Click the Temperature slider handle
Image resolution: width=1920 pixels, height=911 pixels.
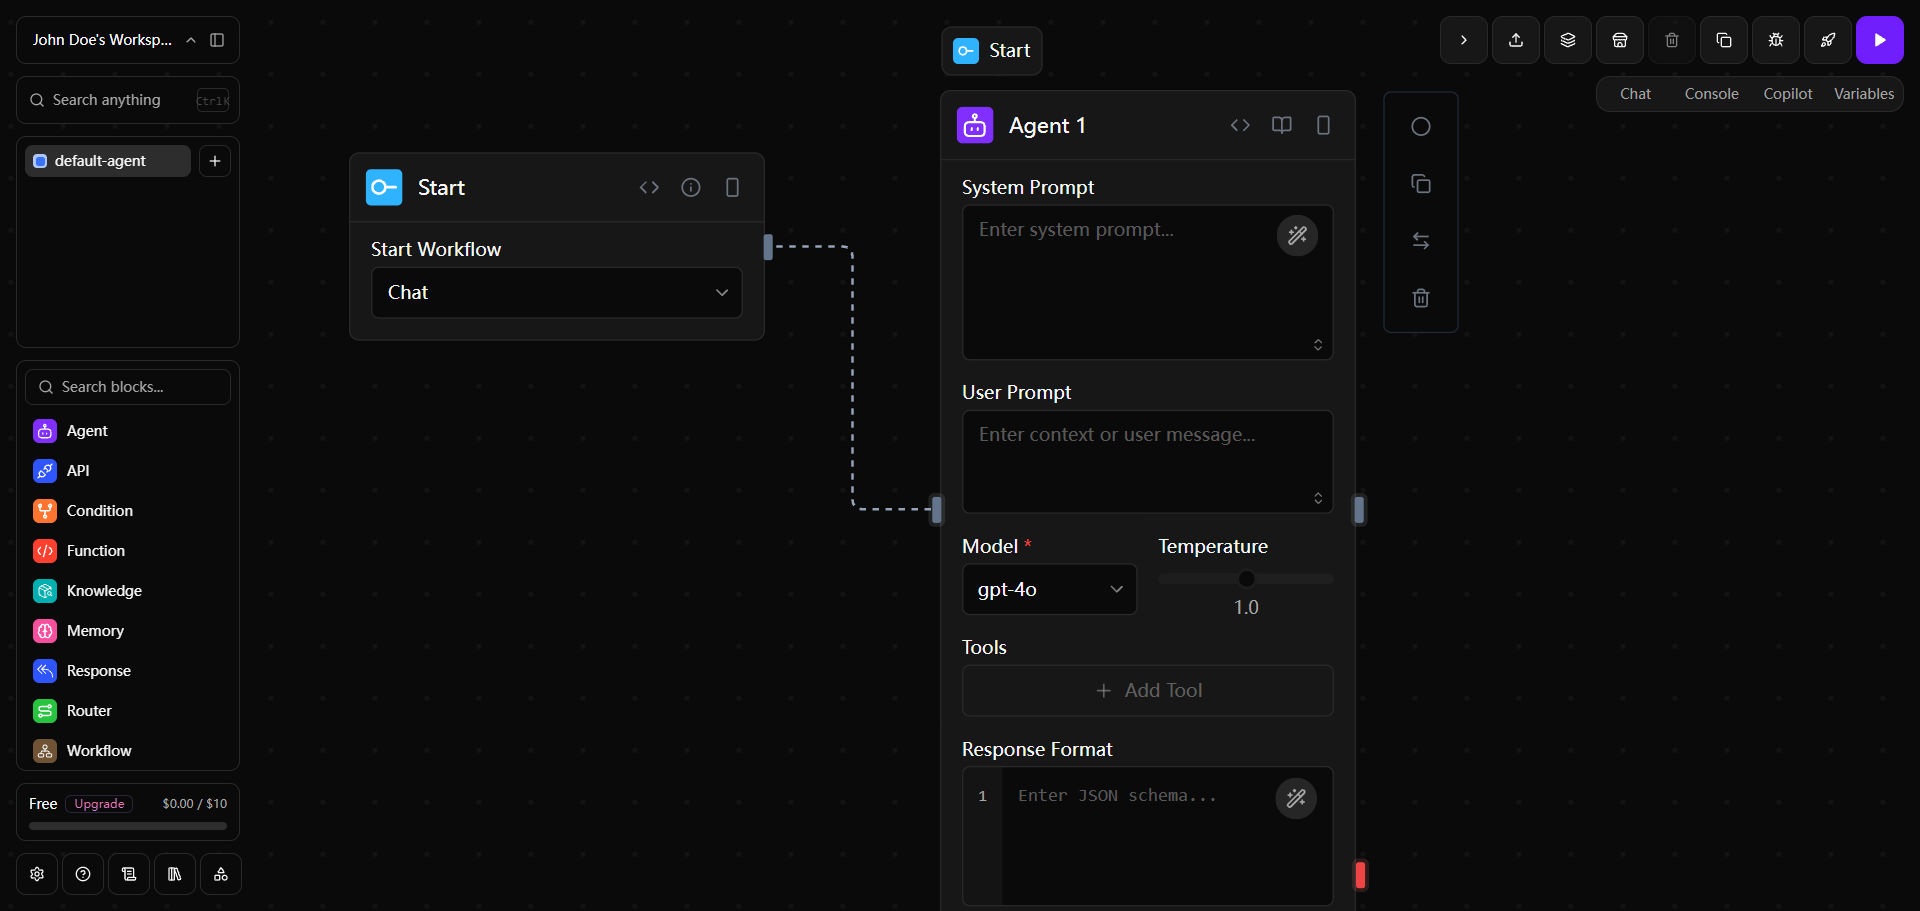click(1246, 579)
